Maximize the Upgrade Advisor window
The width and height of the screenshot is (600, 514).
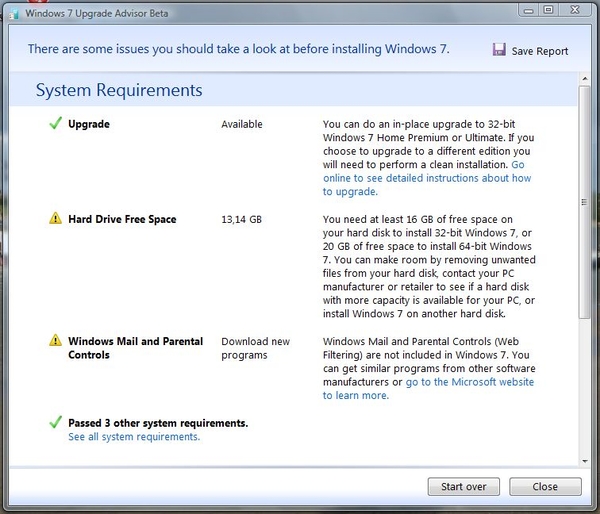548,10
